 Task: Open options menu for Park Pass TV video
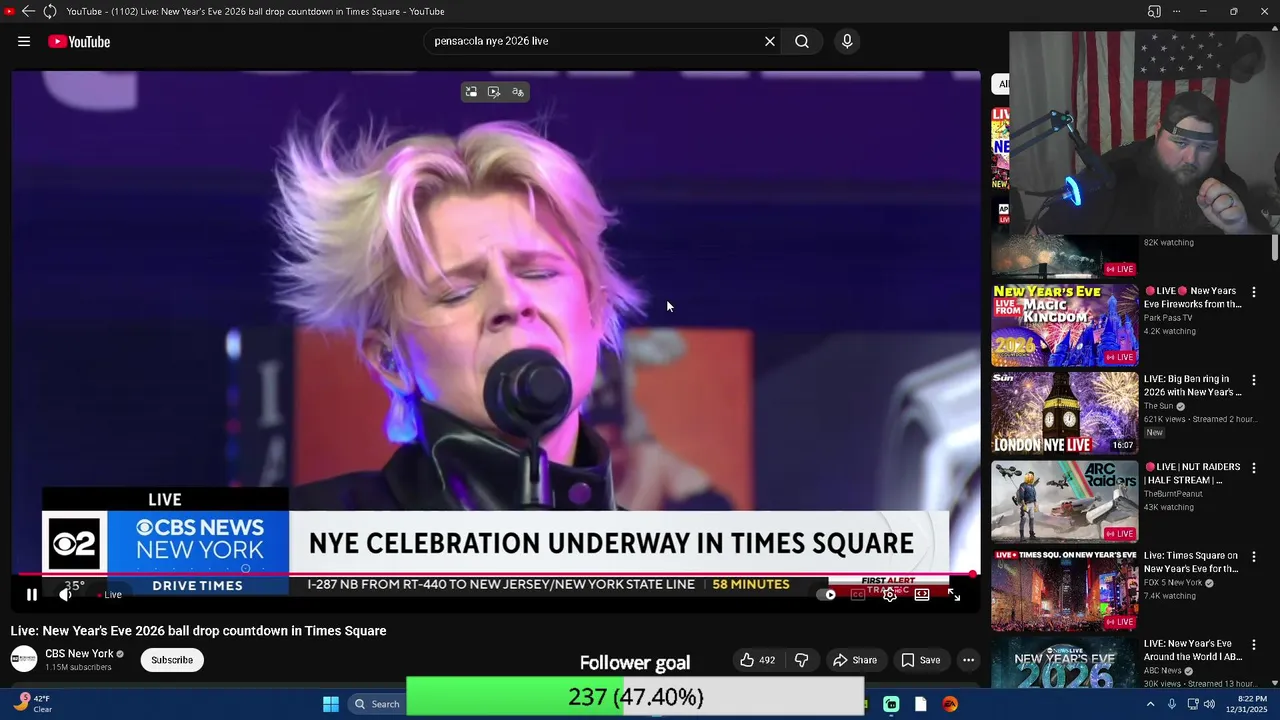tap(1254, 292)
